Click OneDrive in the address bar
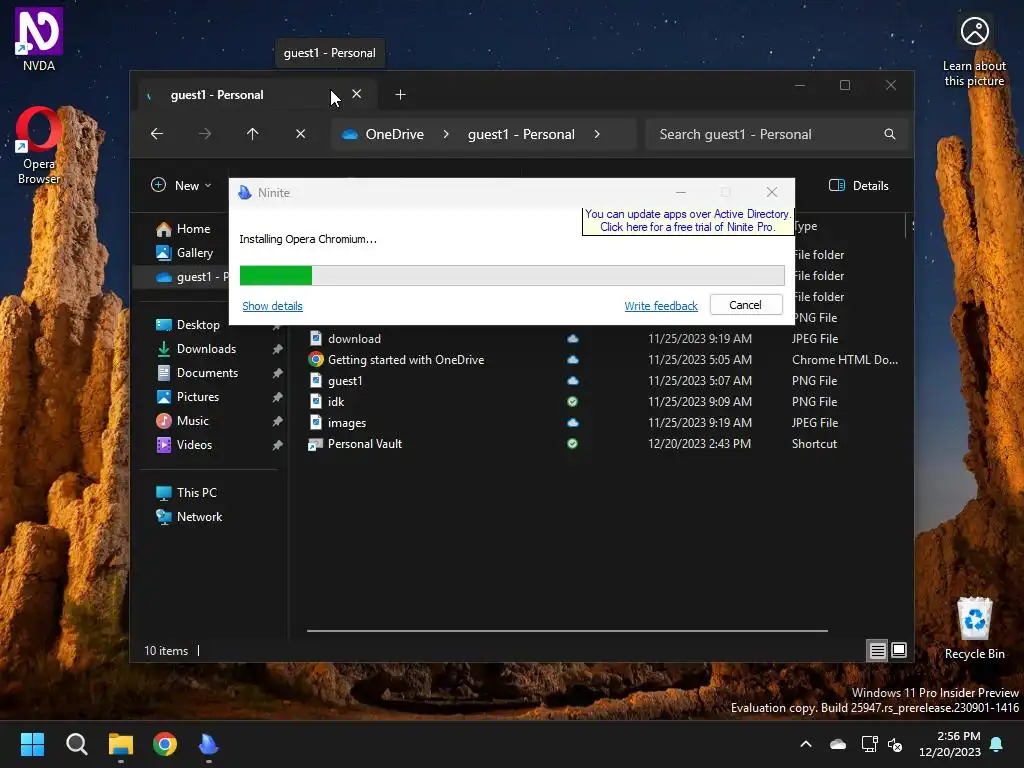Viewport: 1024px width, 768px height. pos(394,134)
